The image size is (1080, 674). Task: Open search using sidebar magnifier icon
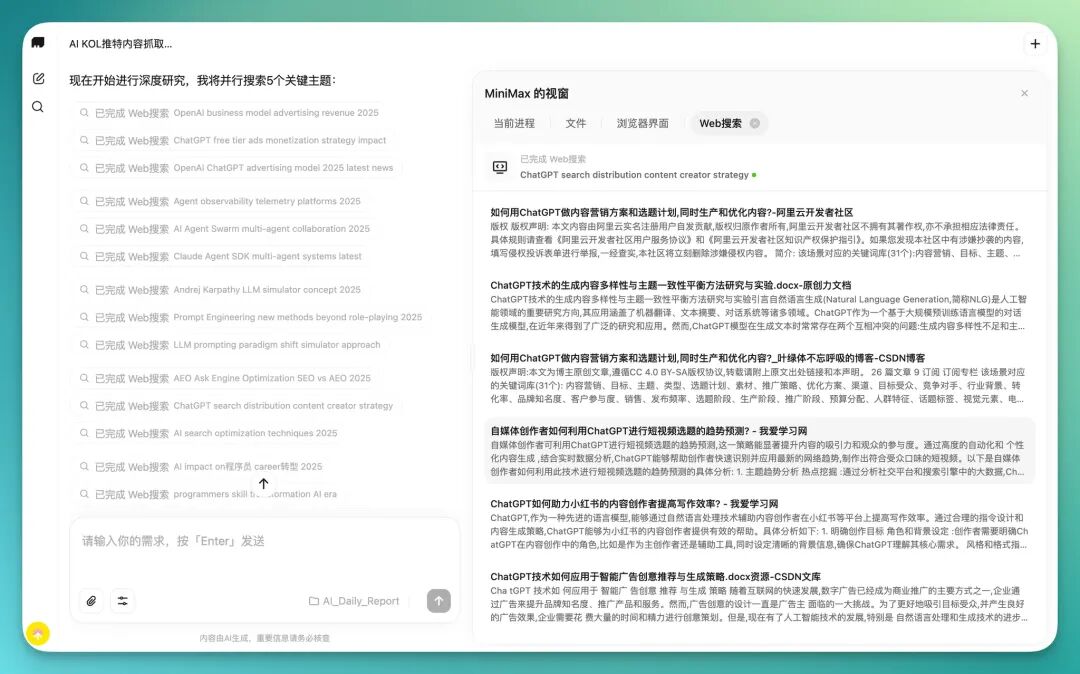coord(38,107)
